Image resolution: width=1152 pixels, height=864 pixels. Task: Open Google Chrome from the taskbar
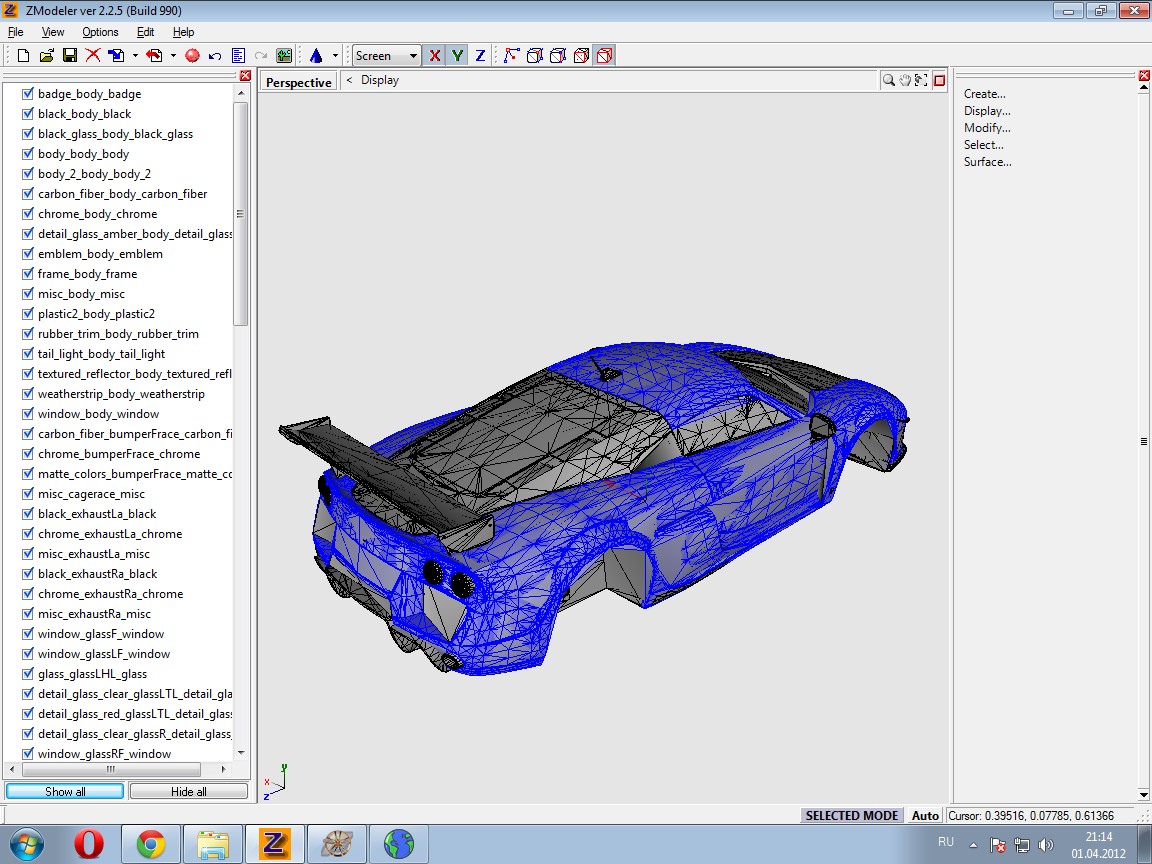tap(151, 844)
